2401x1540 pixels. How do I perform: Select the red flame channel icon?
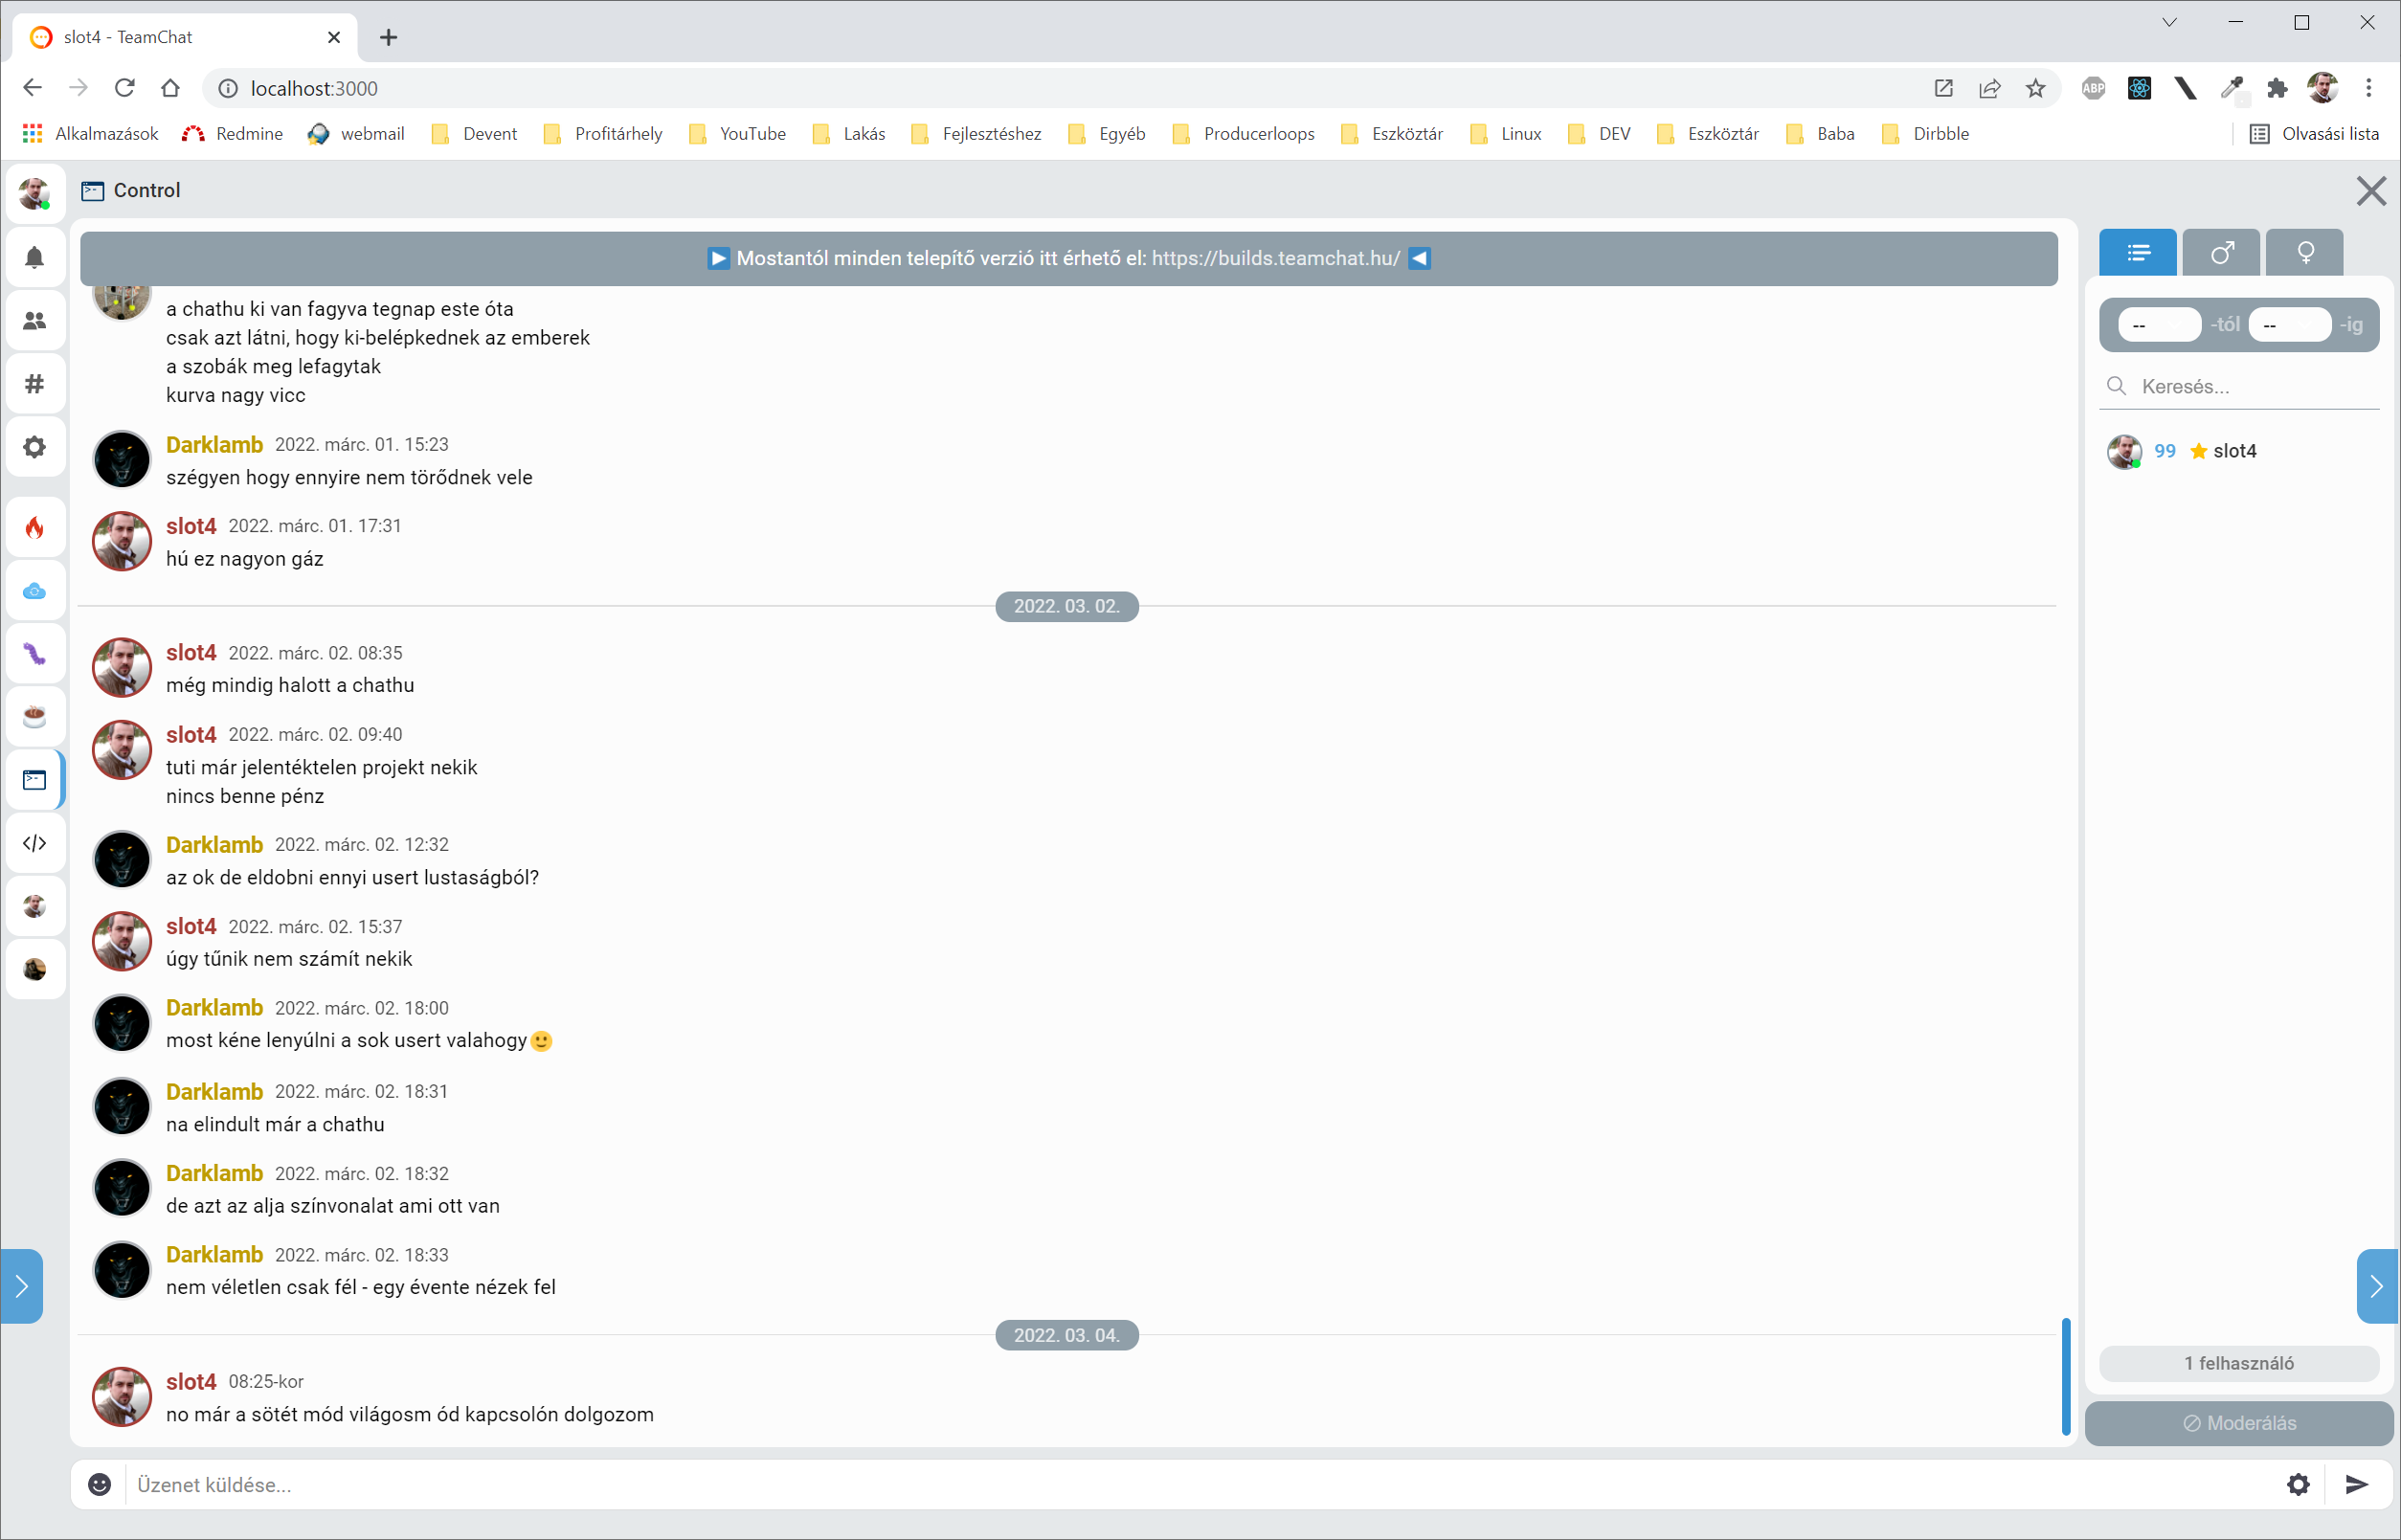(34, 528)
